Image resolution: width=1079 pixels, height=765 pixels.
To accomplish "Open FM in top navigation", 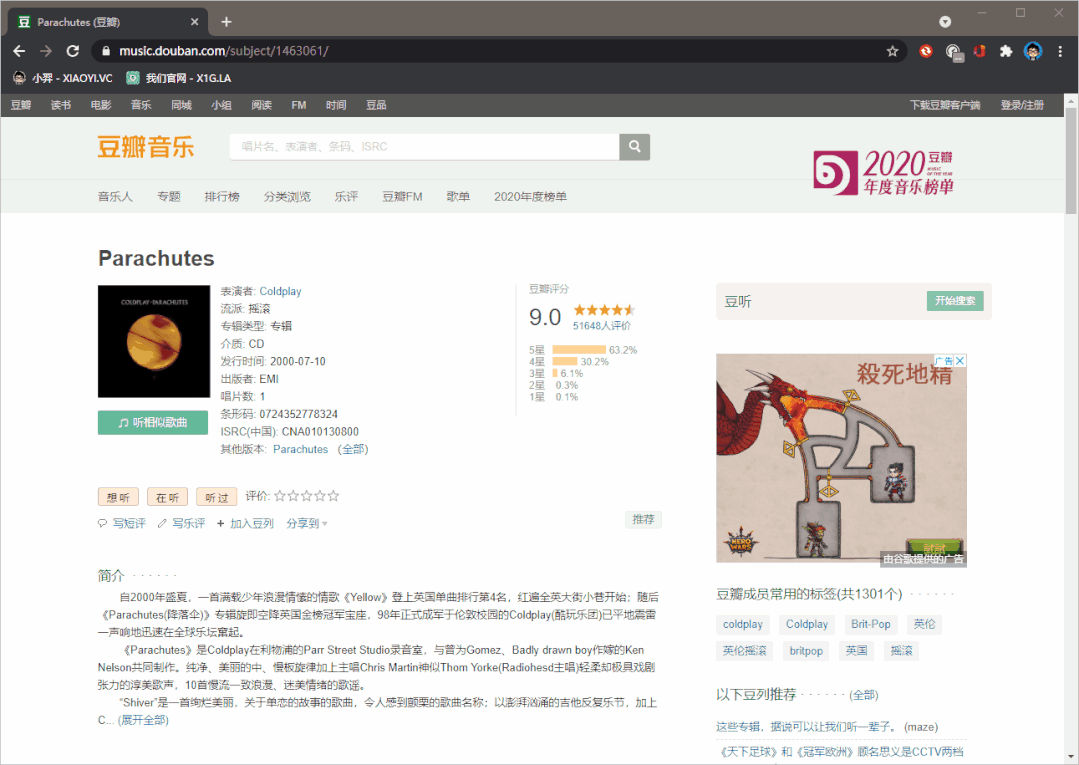I will [299, 105].
